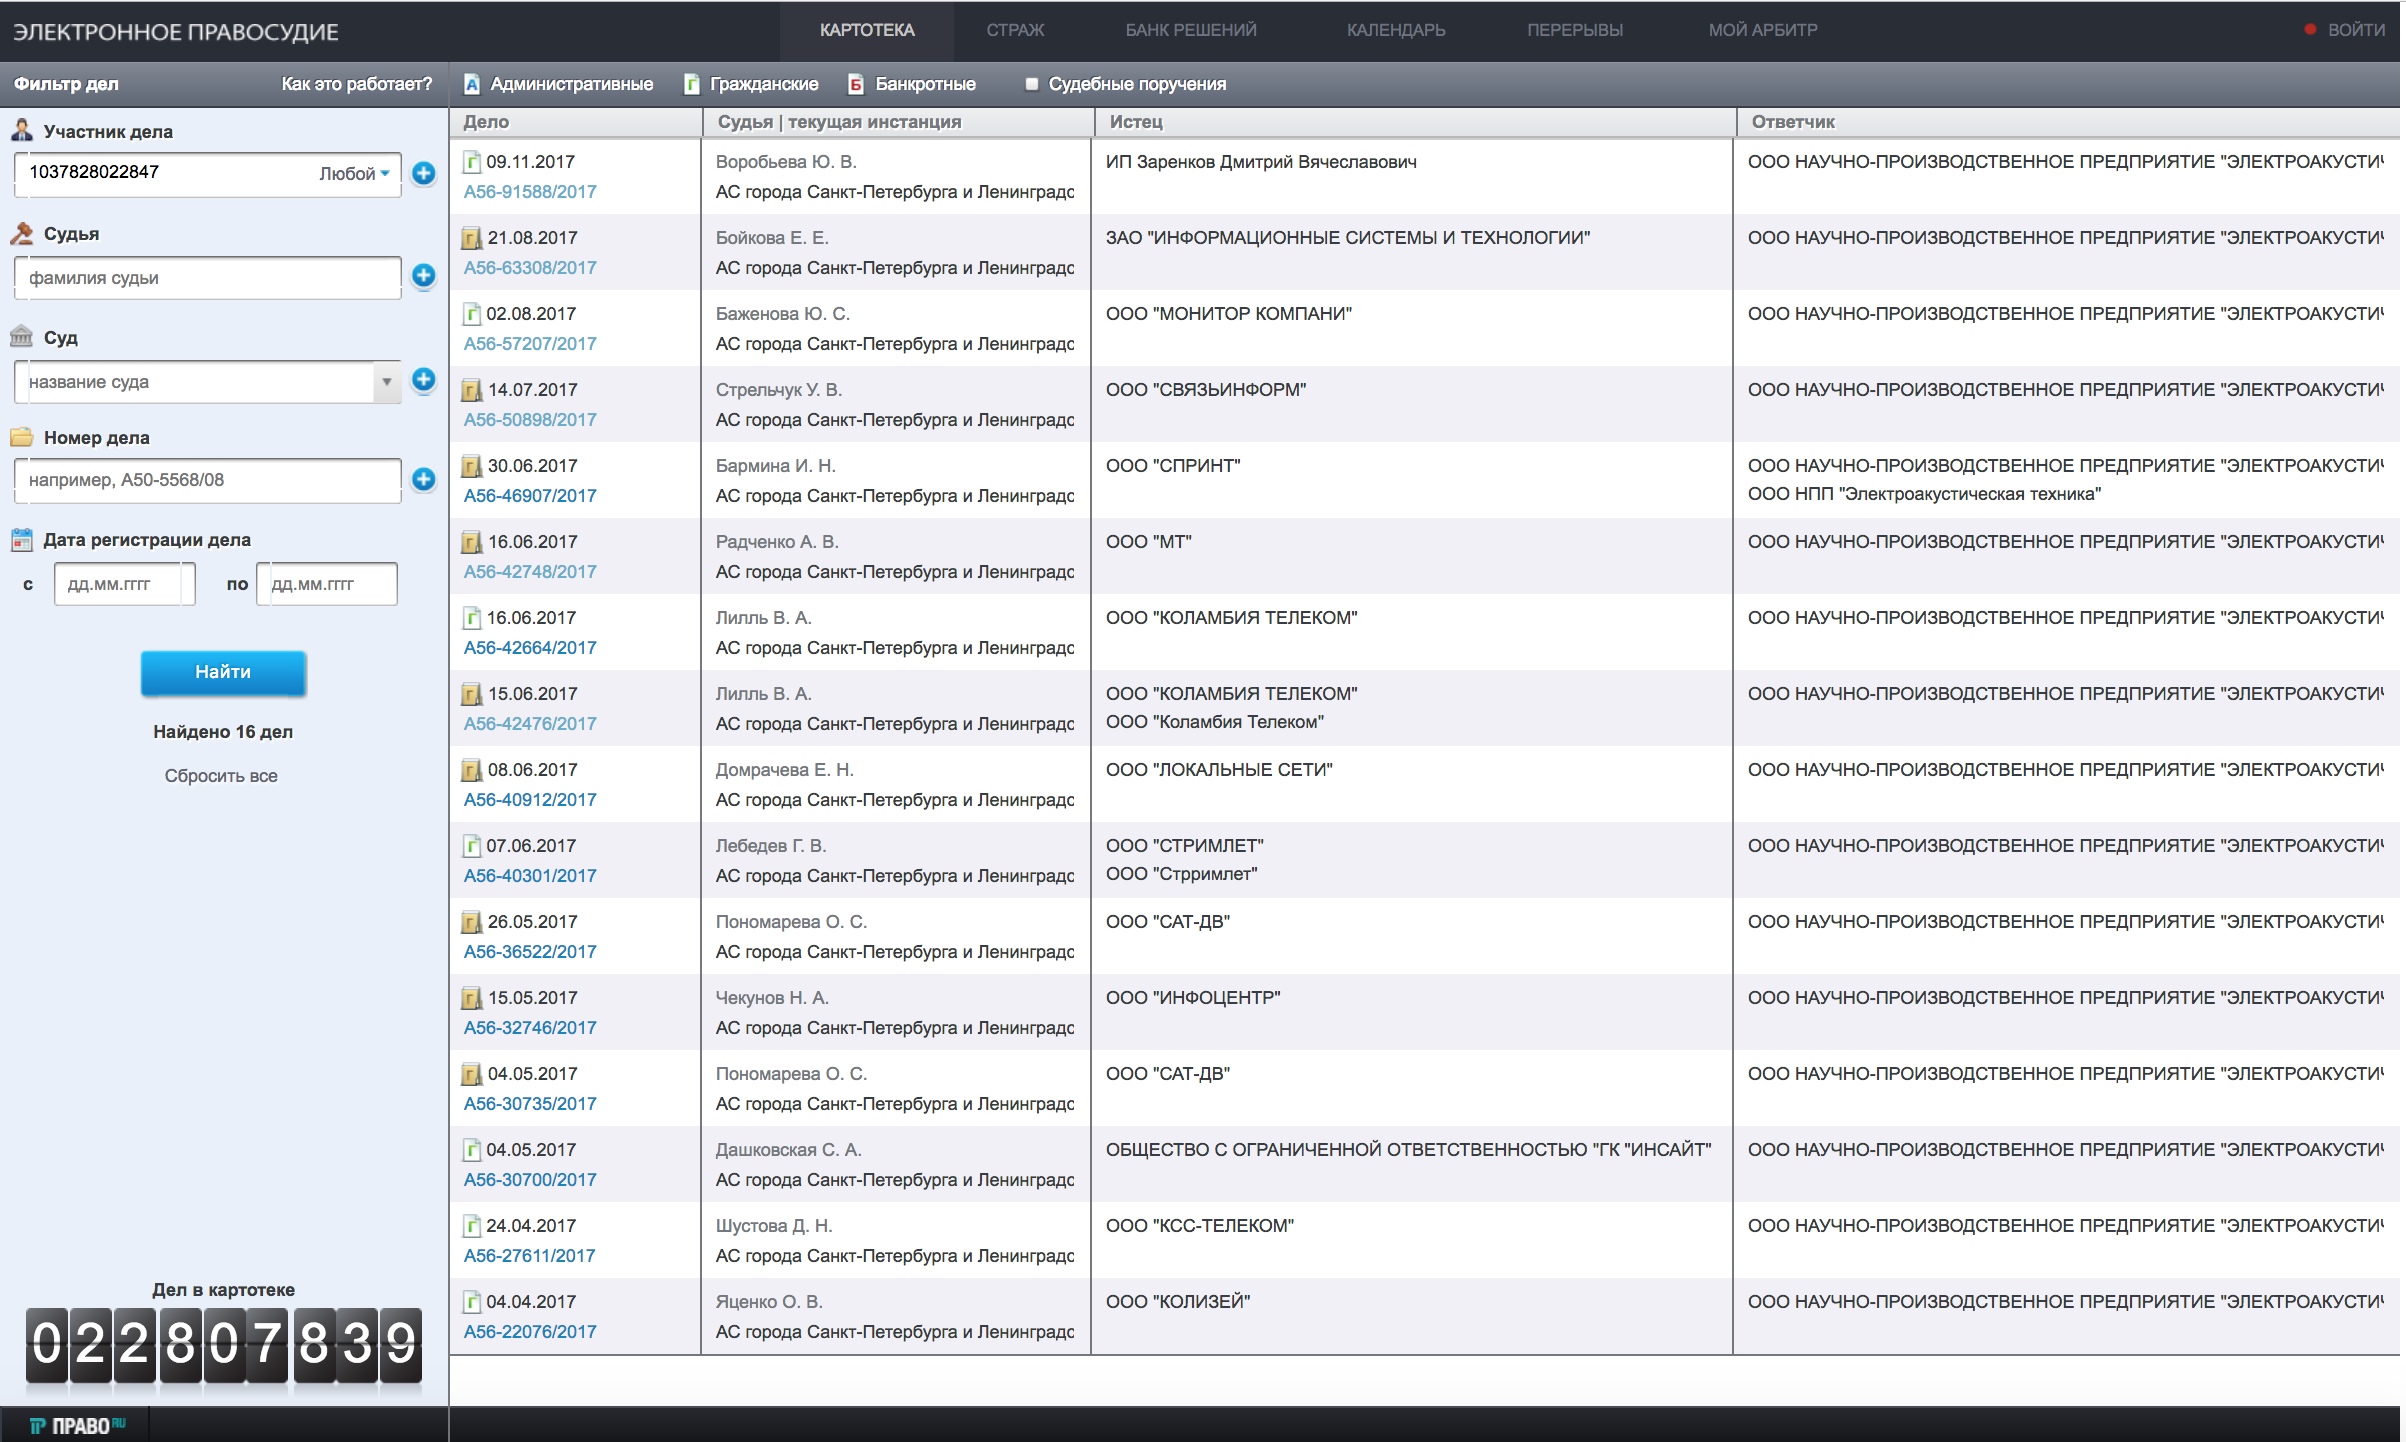
Task: Click the calendar icon by registration date
Action: pyautogui.click(x=22, y=540)
